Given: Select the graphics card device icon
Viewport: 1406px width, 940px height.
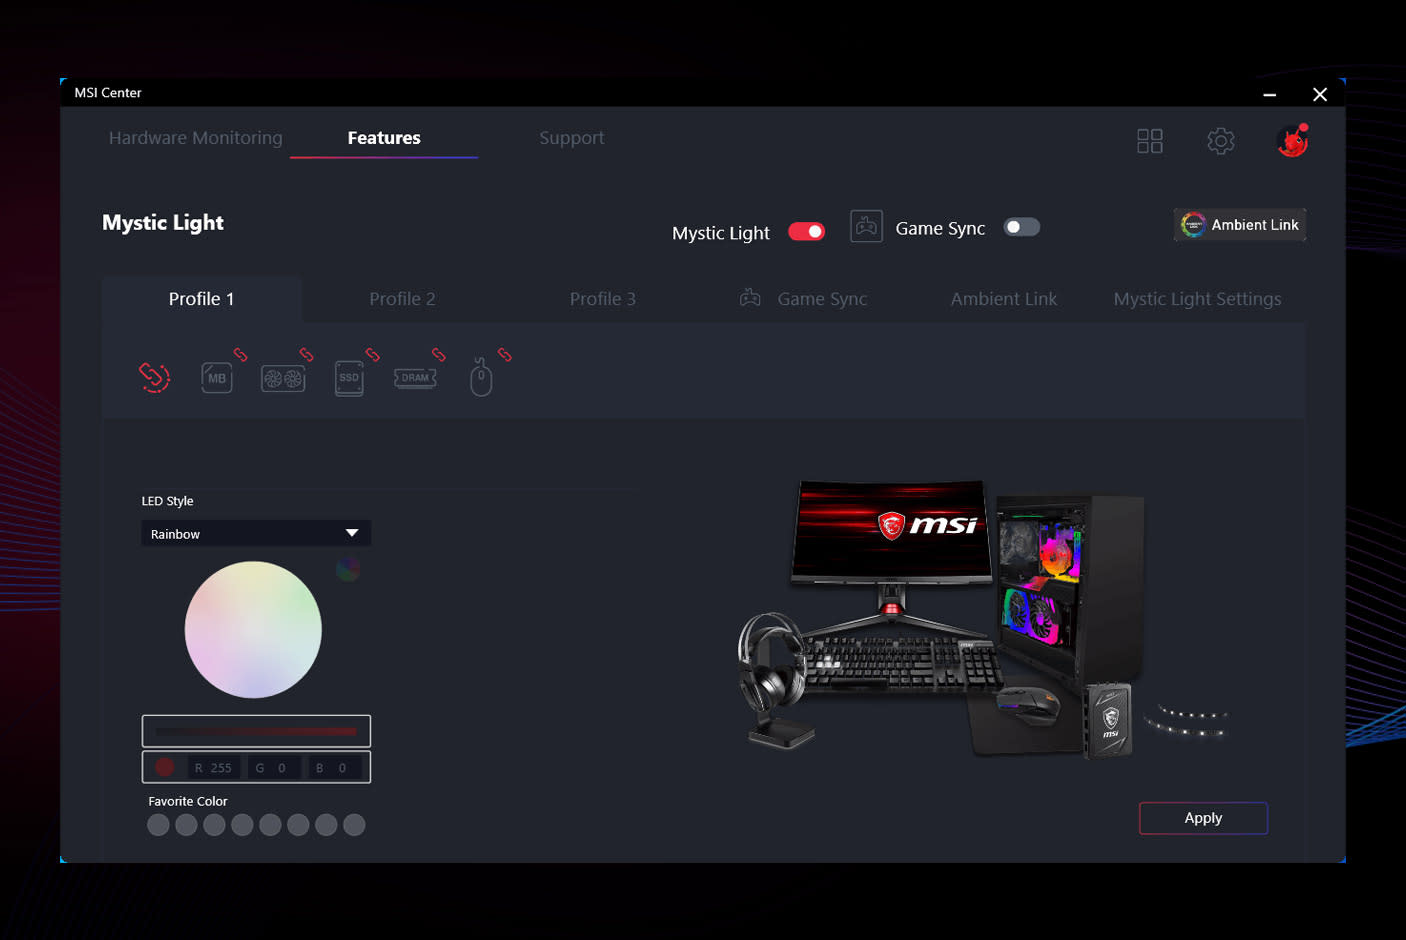Looking at the screenshot, I should 283,378.
